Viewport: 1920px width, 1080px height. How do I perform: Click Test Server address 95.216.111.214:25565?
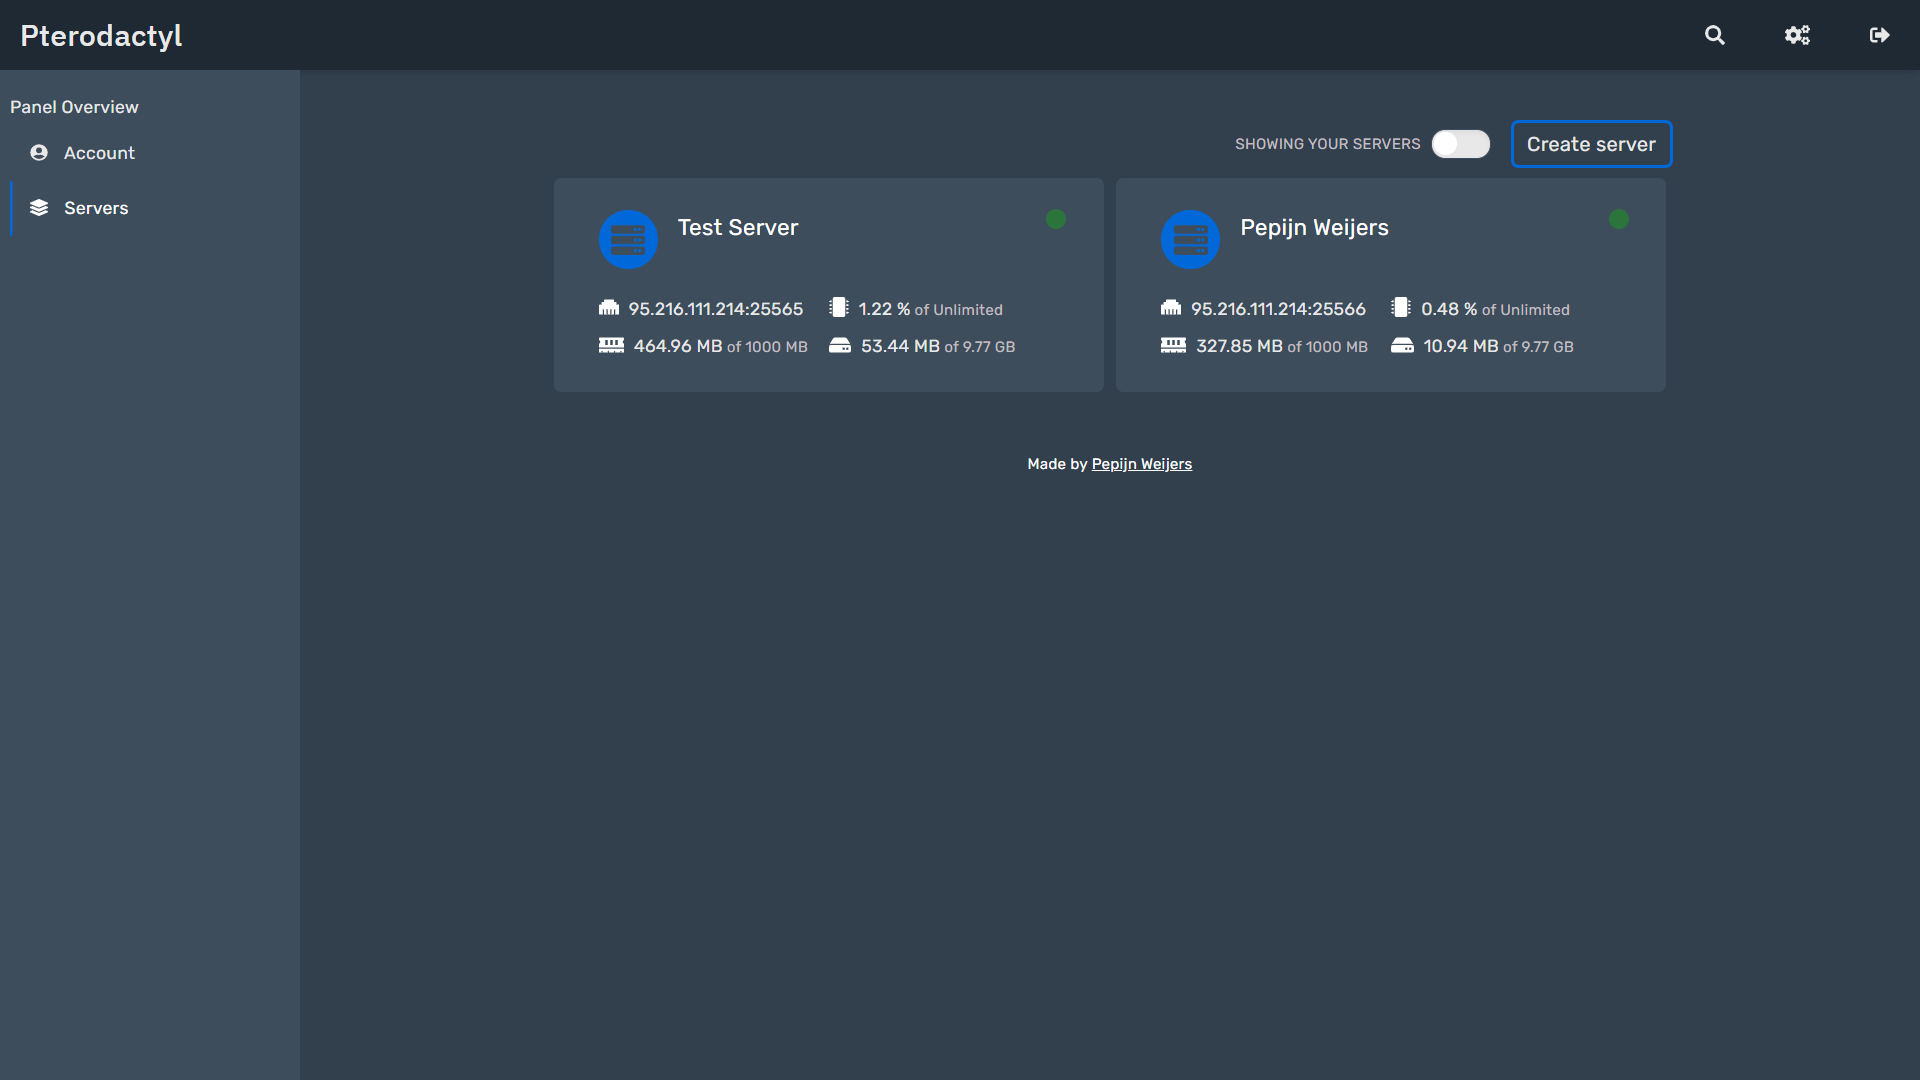(x=715, y=309)
